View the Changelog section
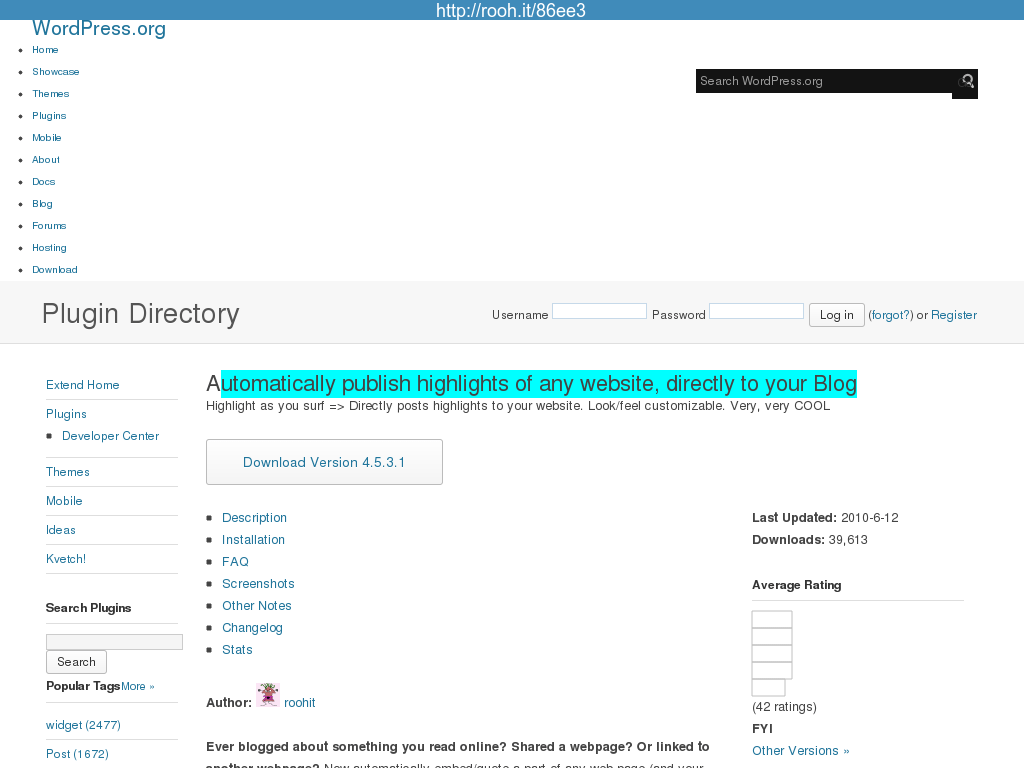Image resolution: width=1024 pixels, height=768 pixels. point(252,628)
